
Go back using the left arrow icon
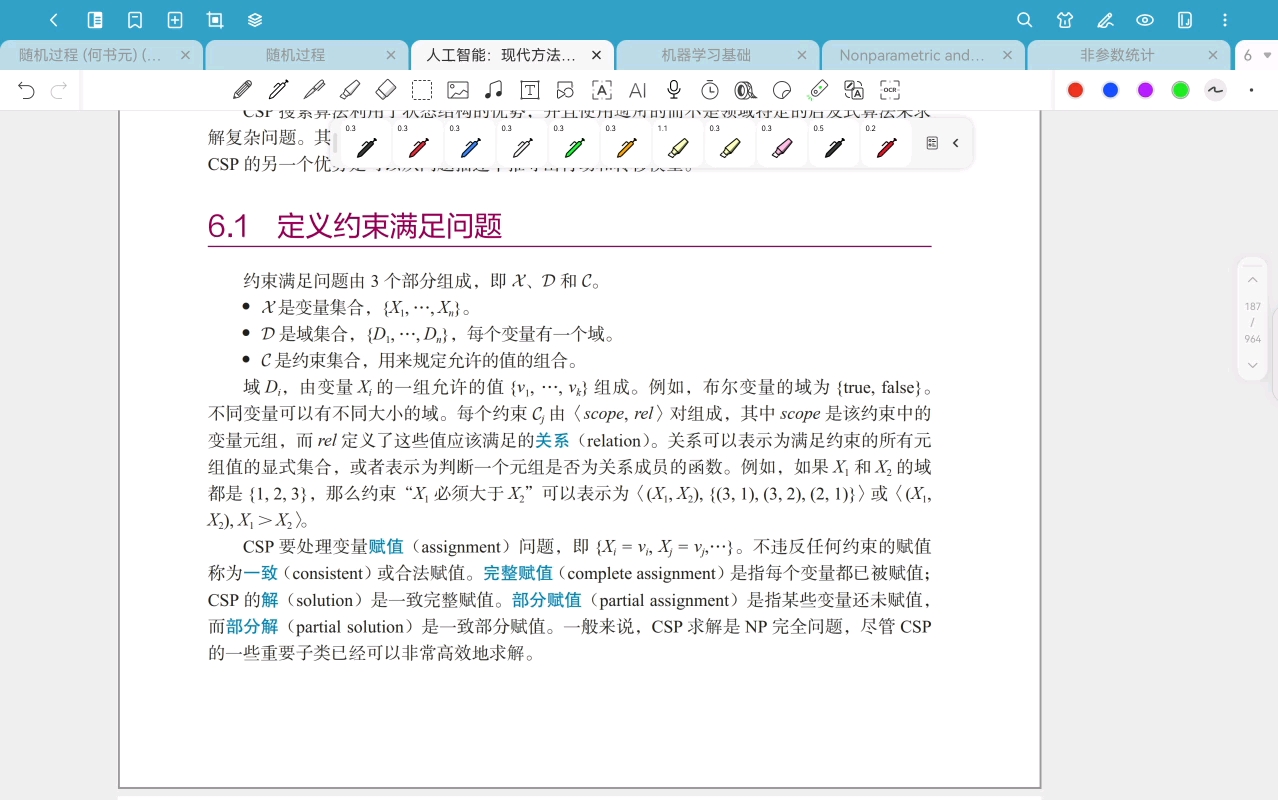click(54, 20)
